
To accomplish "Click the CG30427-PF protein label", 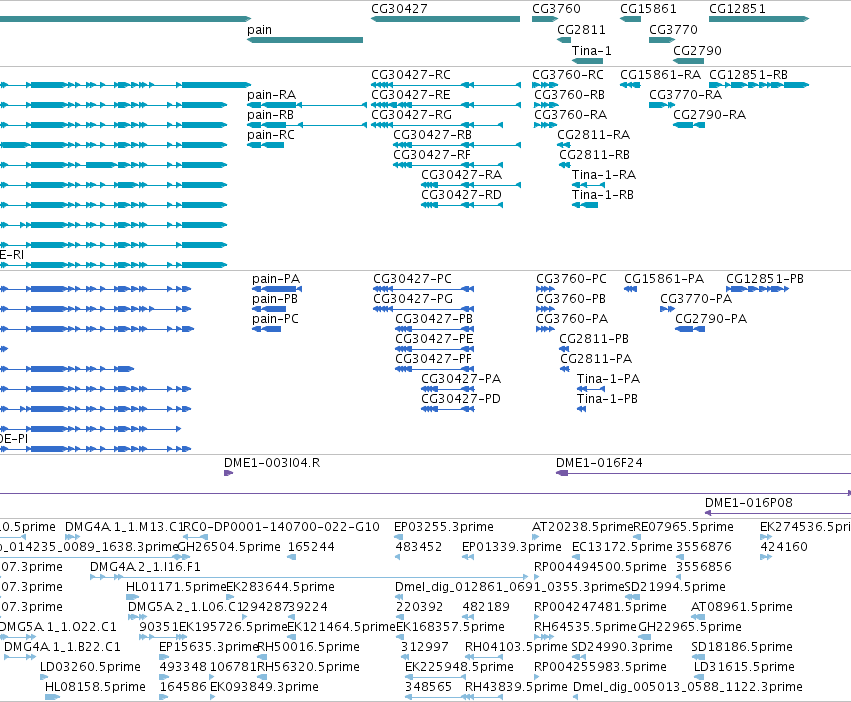I will coord(434,359).
